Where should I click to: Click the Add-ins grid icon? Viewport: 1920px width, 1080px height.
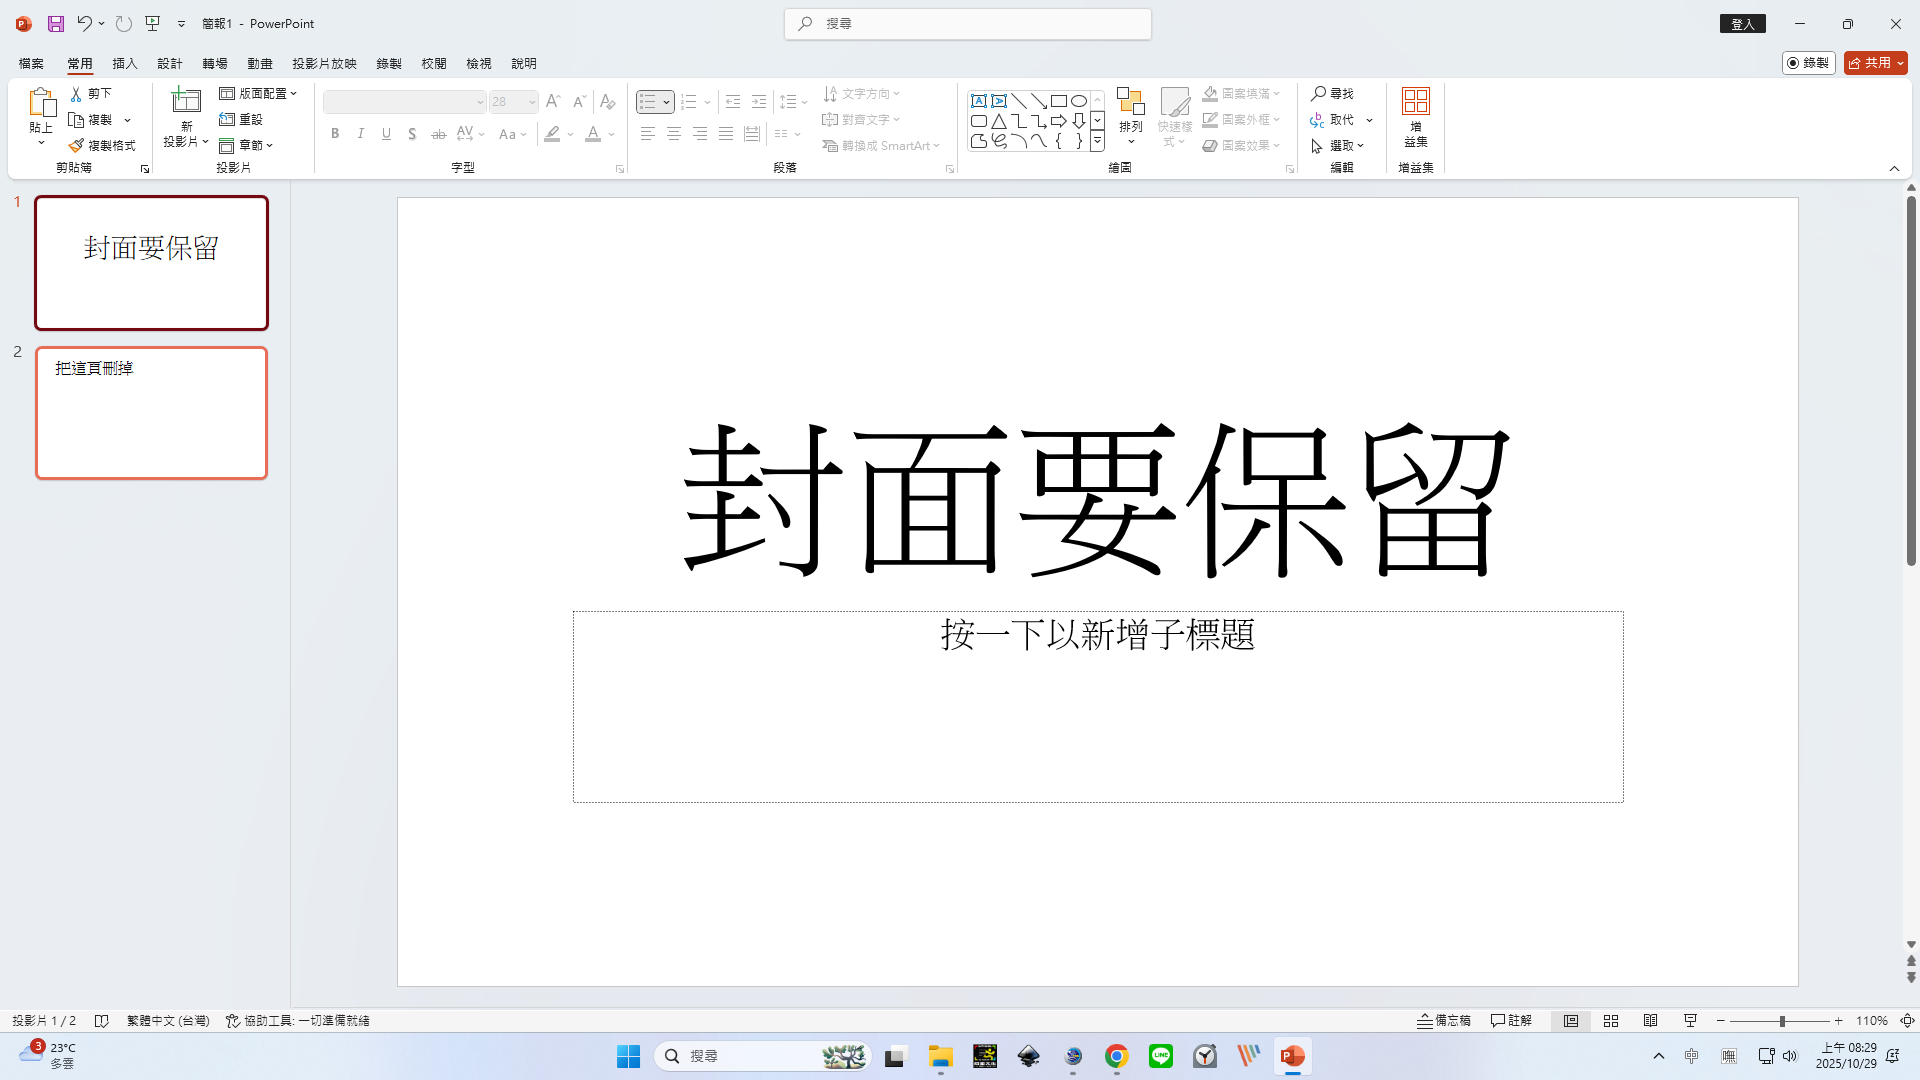(x=1415, y=101)
